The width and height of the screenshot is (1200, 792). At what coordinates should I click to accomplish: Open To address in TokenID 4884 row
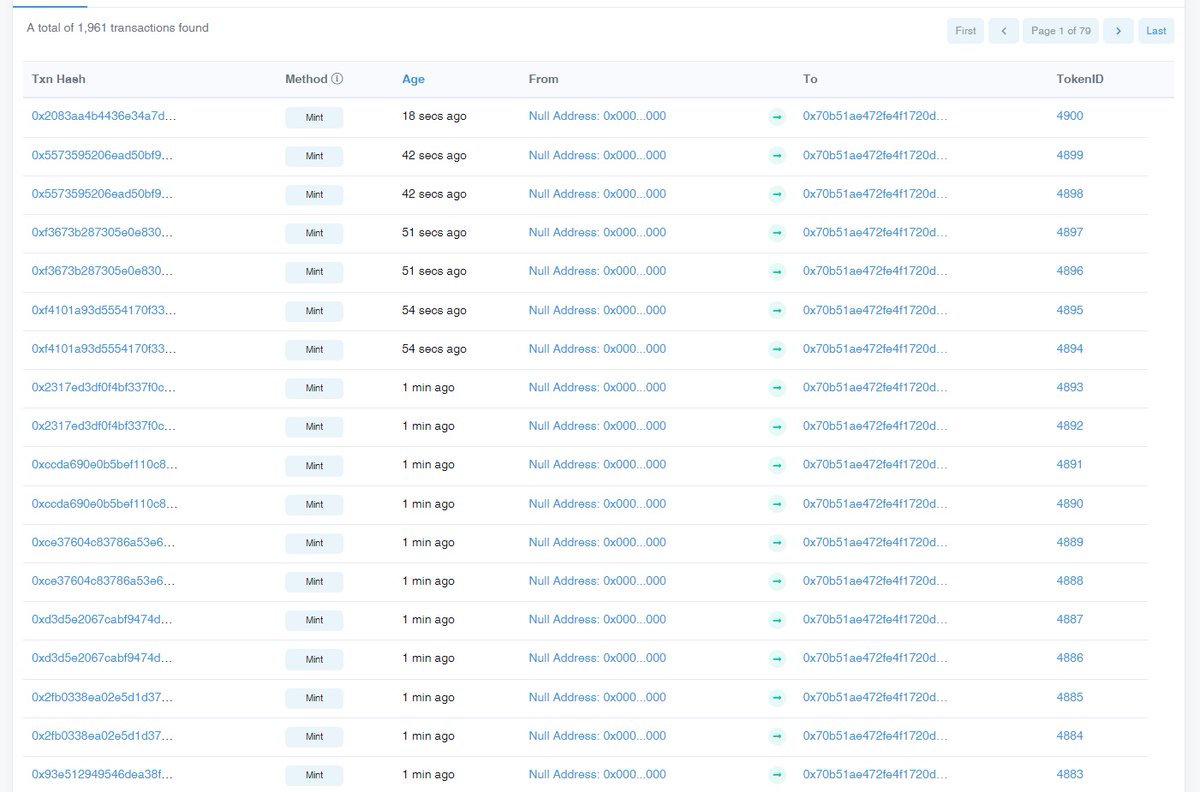(x=875, y=736)
